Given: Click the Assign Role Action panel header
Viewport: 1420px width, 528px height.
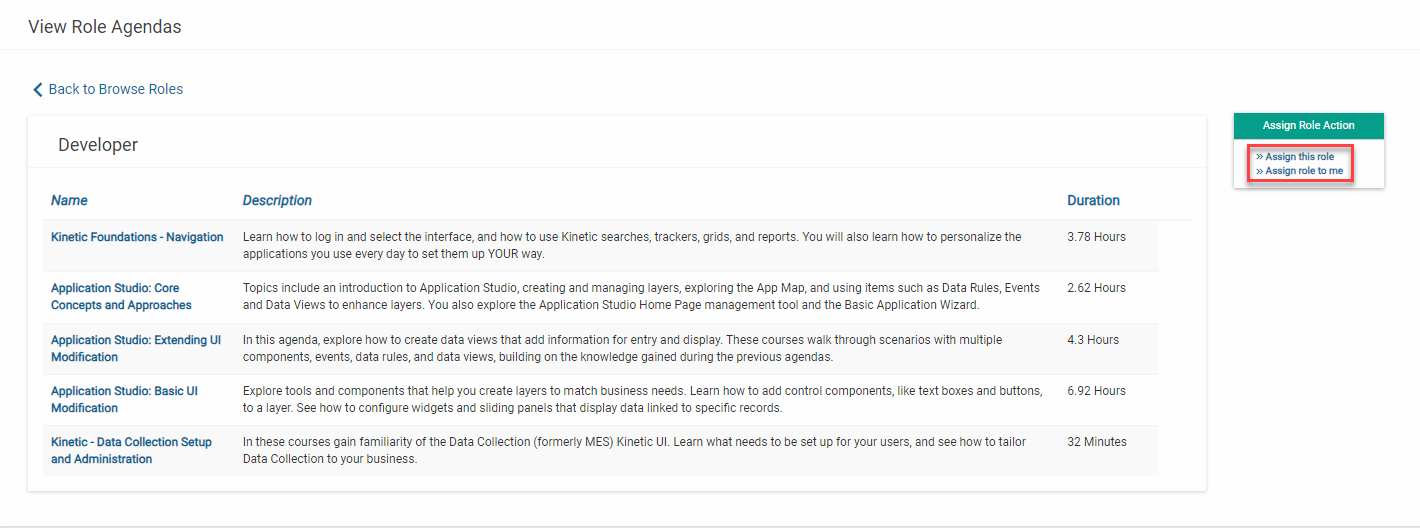Looking at the screenshot, I should coord(1308,126).
